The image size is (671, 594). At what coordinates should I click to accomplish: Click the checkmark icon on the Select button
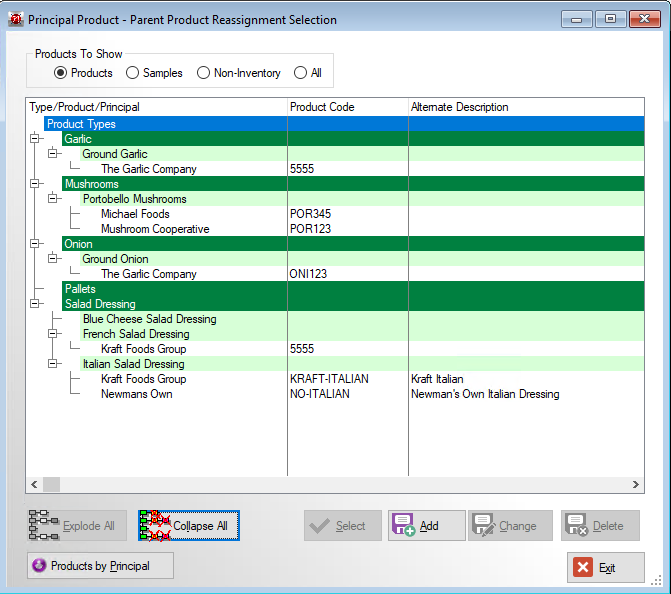point(319,526)
